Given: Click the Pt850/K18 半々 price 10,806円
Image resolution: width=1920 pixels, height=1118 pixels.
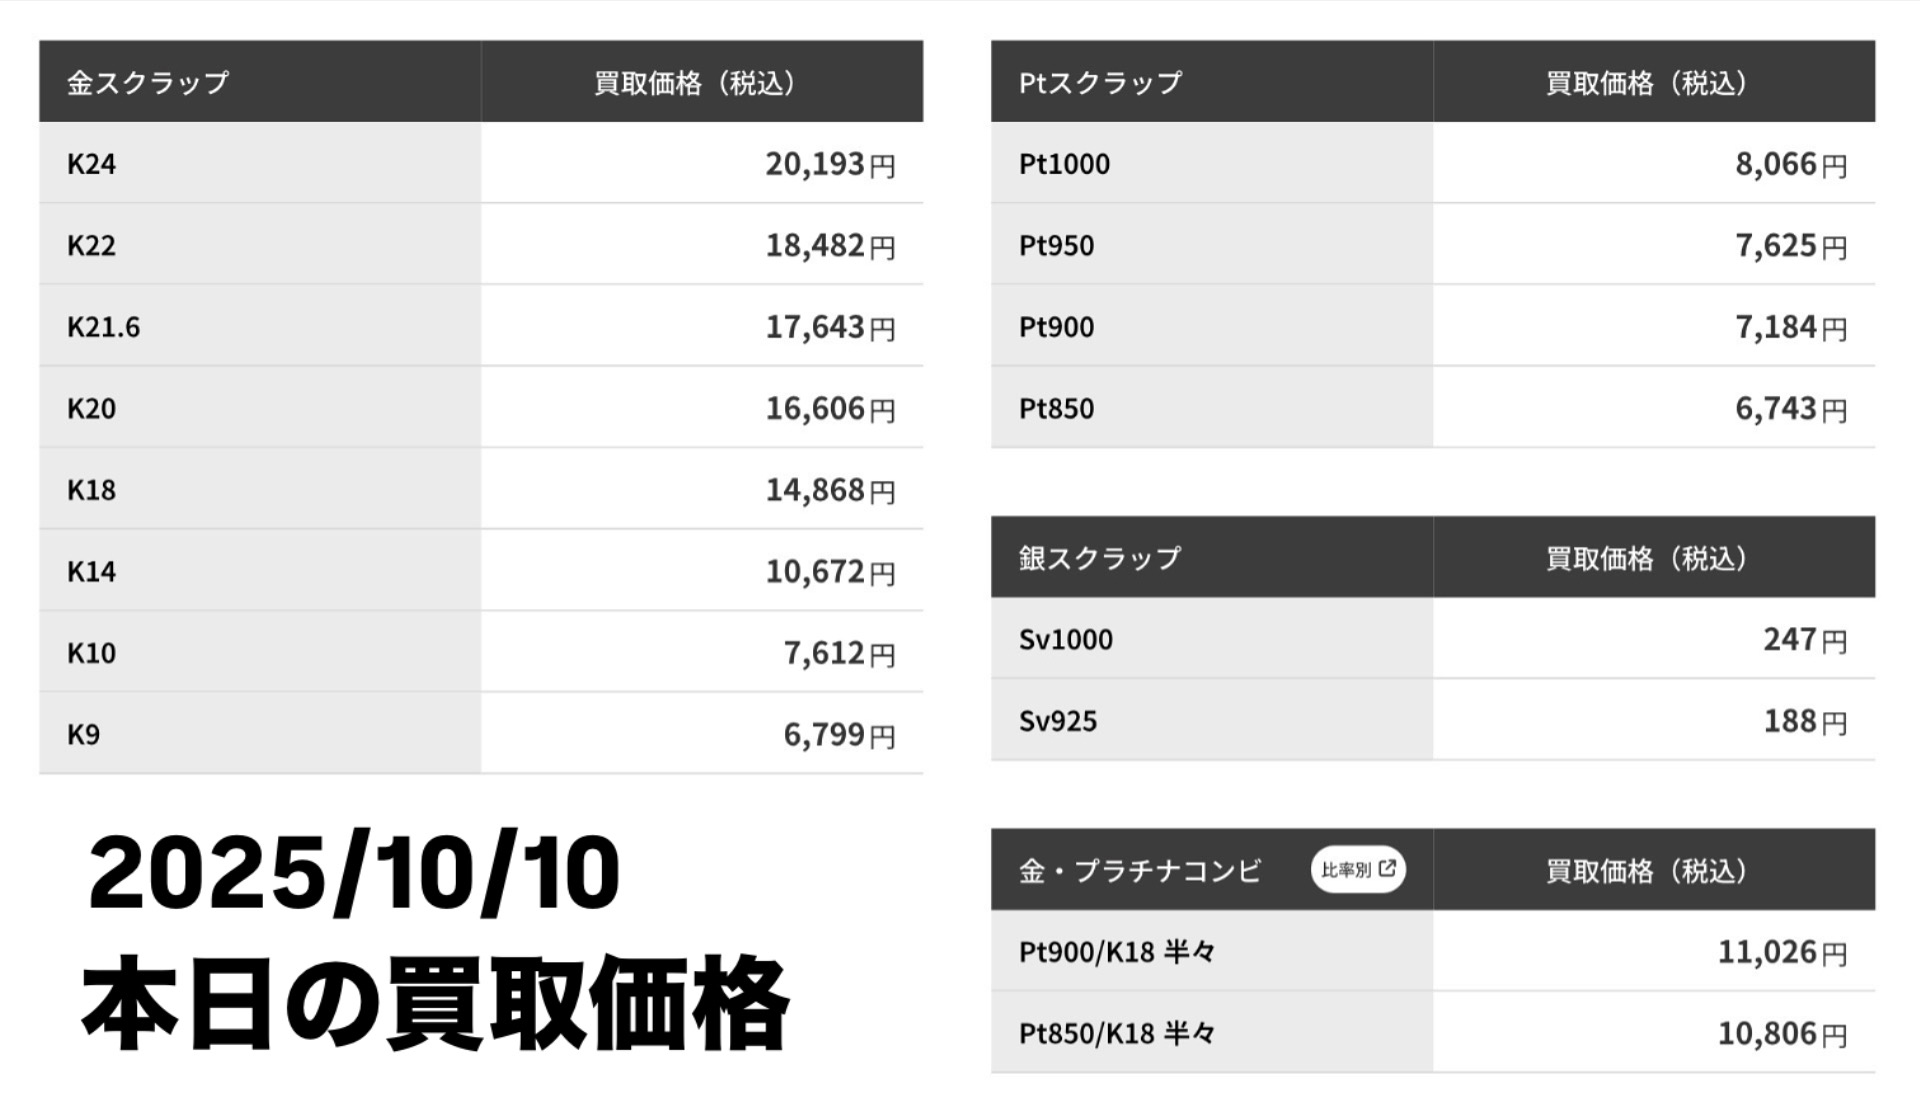Looking at the screenshot, I should (1781, 1034).
